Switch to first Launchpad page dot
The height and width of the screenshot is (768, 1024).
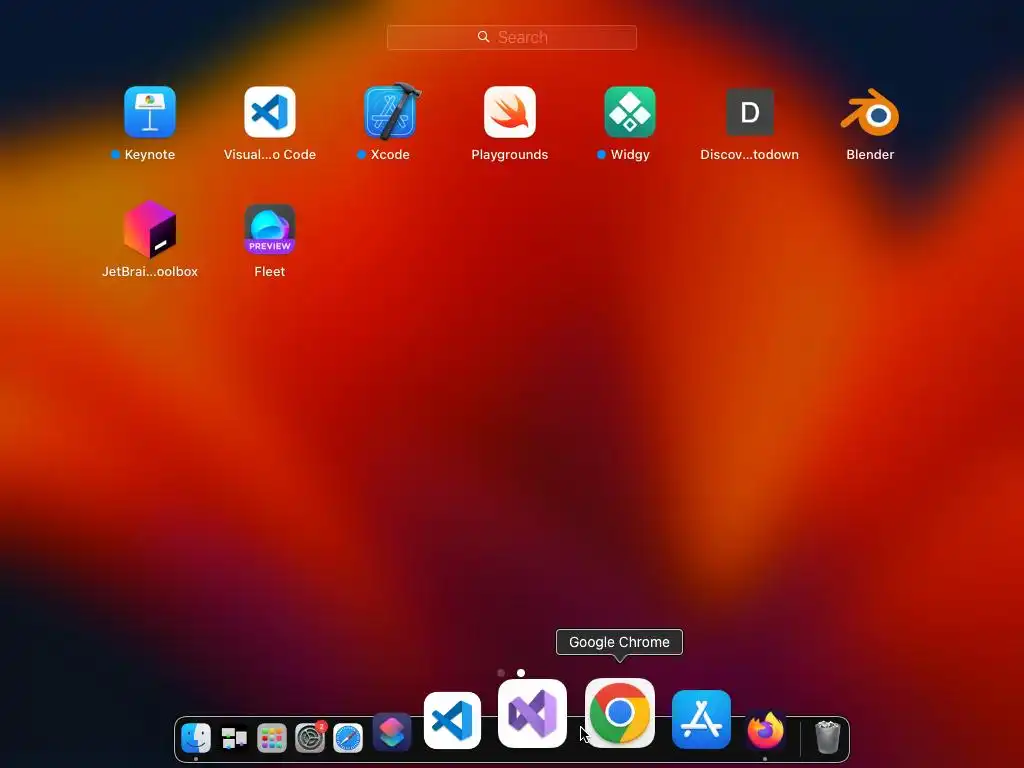[501, 673]
